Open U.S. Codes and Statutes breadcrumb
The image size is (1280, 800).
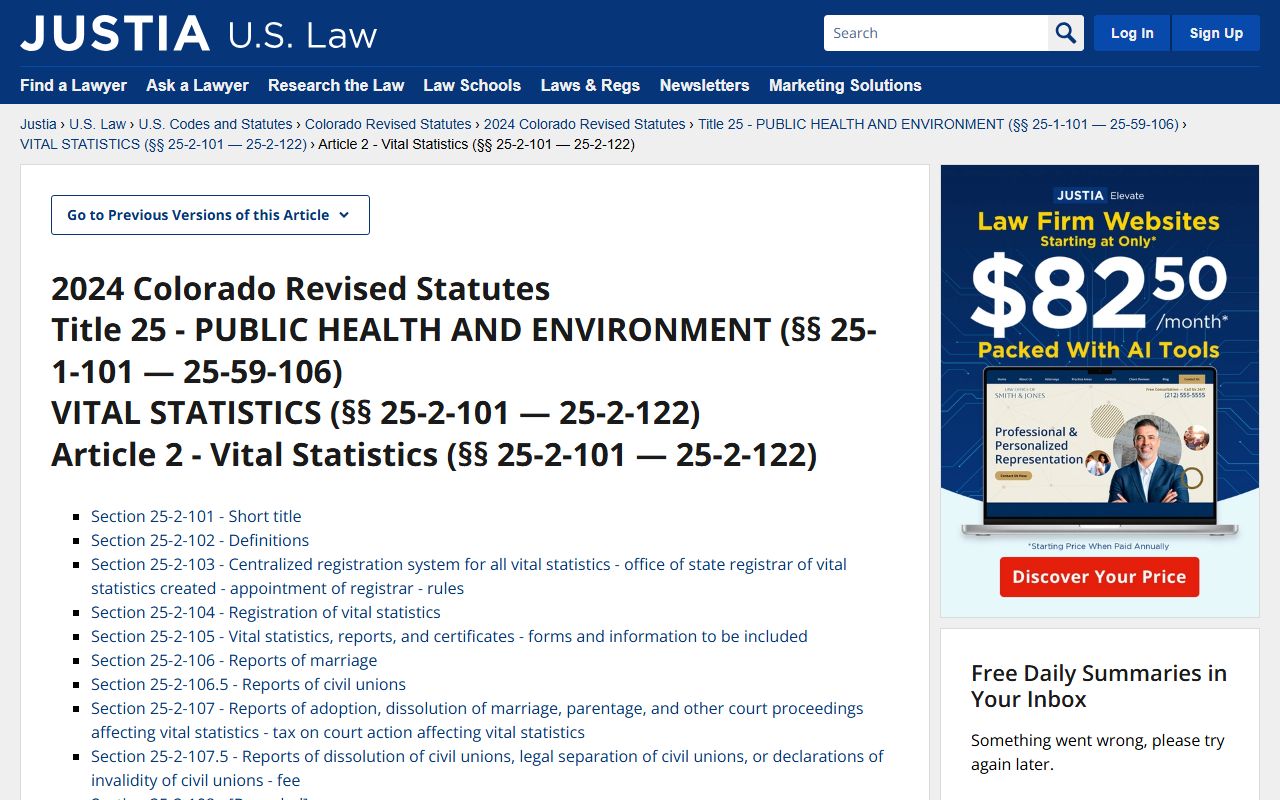point(215,124)
